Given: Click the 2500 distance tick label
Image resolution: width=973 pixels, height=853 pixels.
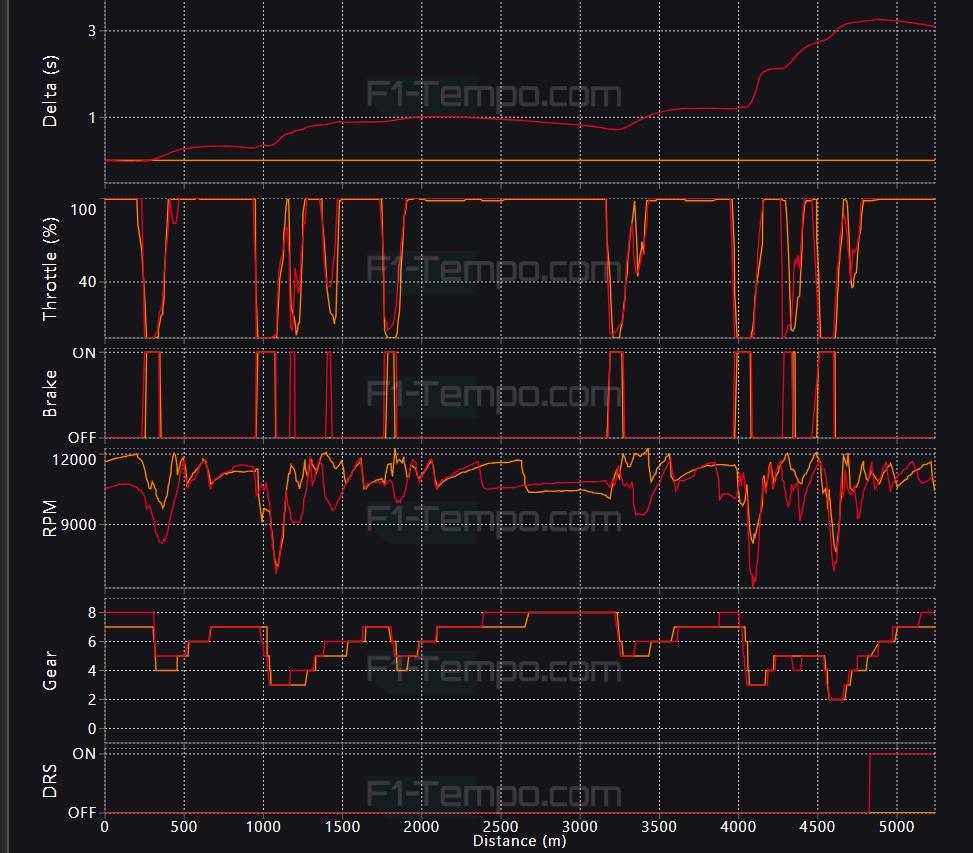Looking at the screenshot, I should click(x=501, y=826).
